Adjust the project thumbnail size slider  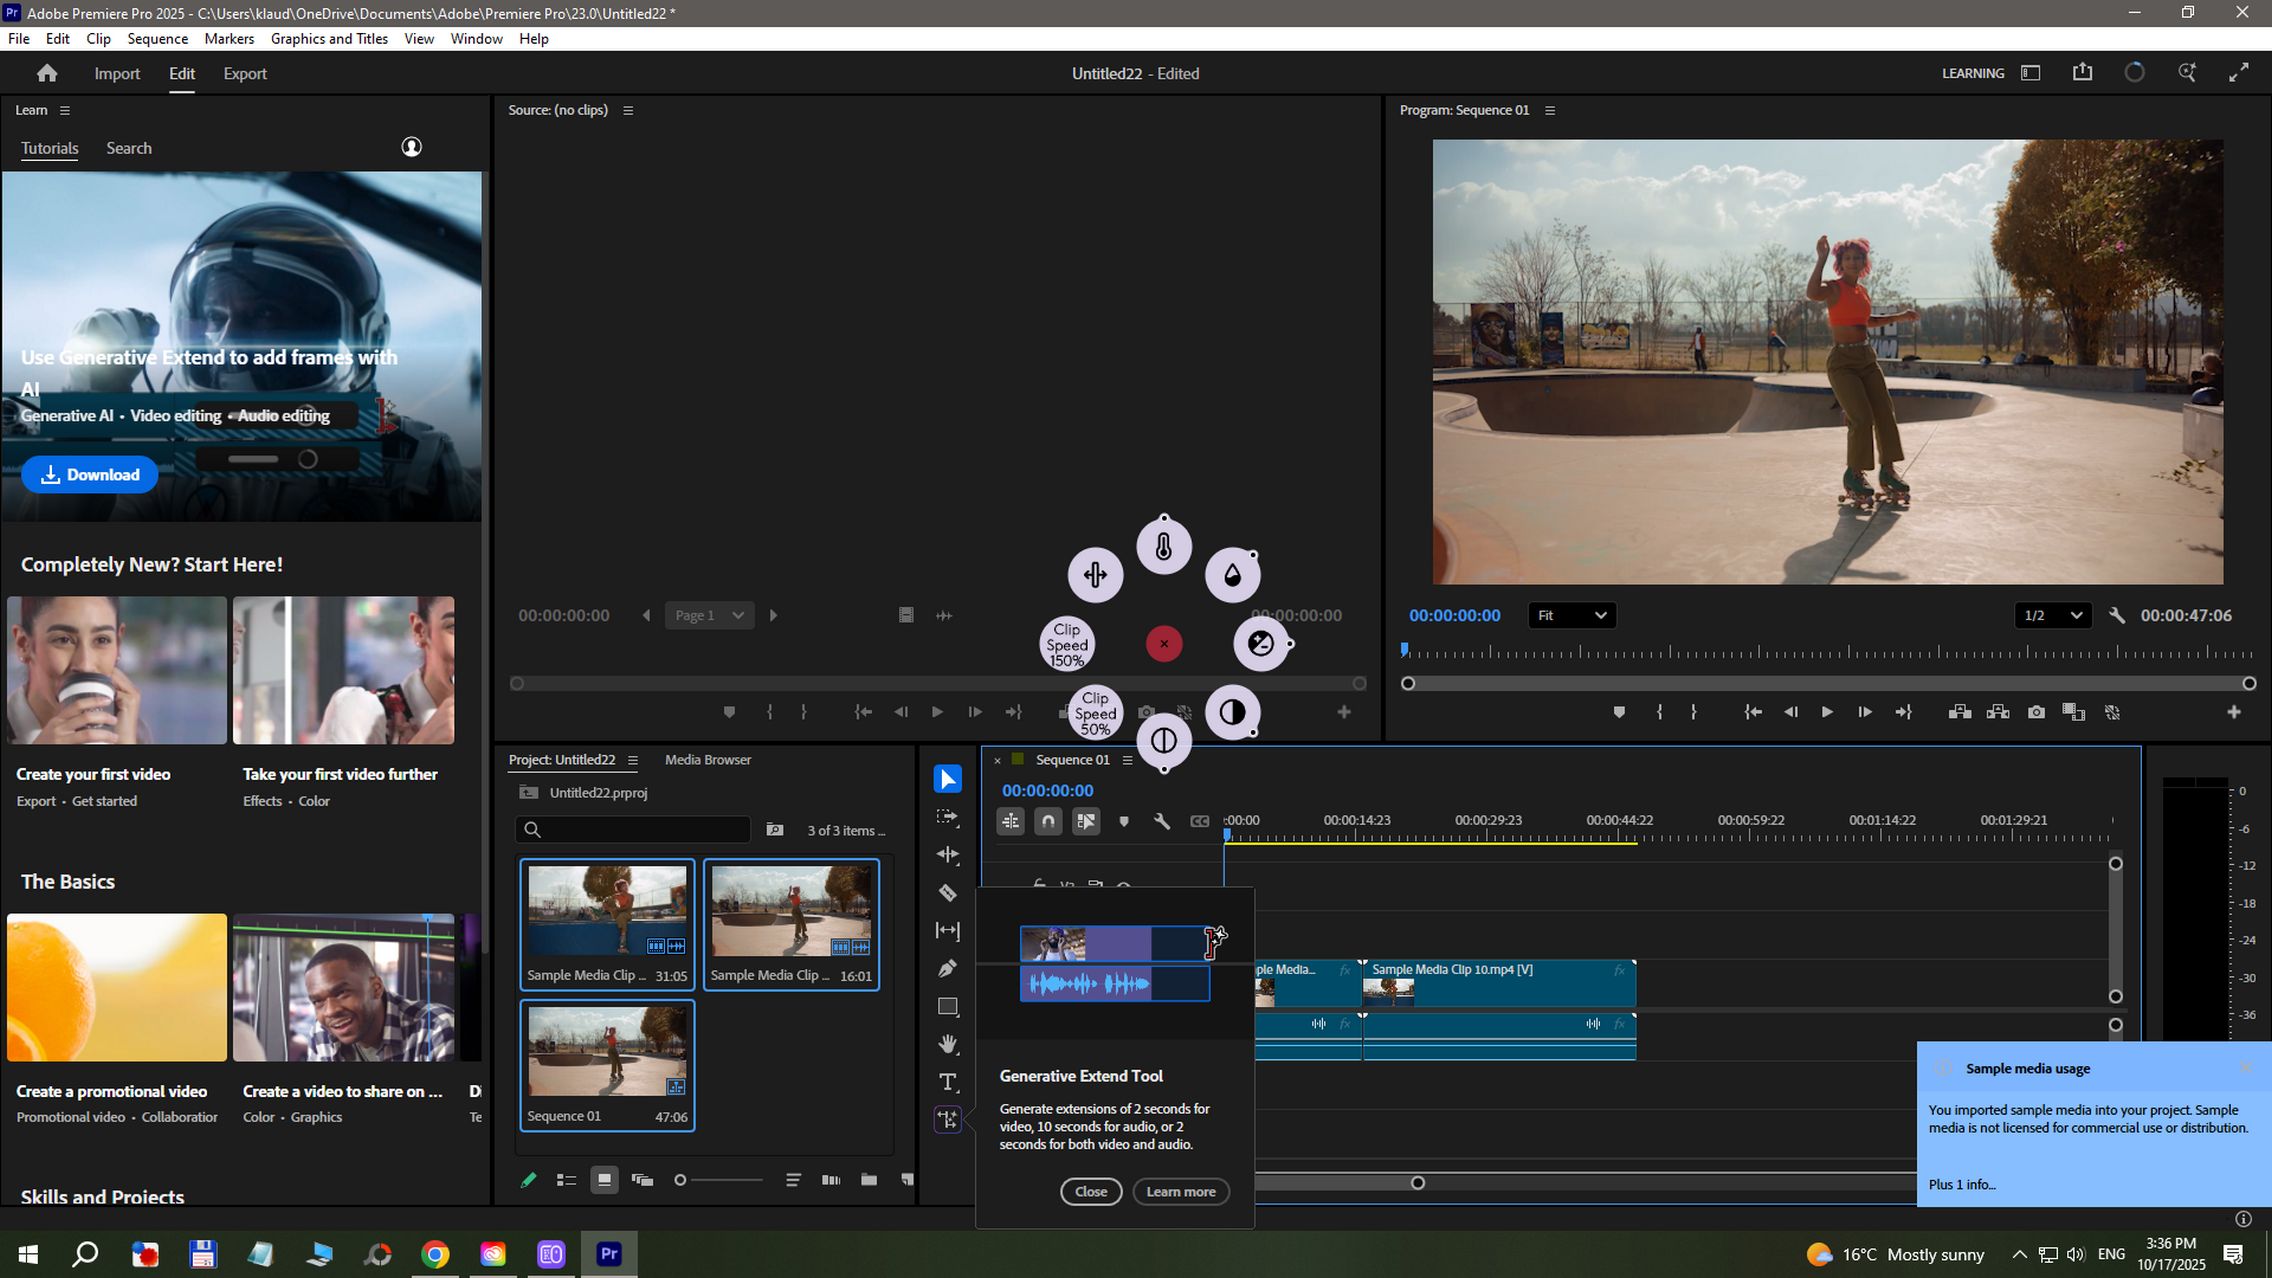(681, 1180)
